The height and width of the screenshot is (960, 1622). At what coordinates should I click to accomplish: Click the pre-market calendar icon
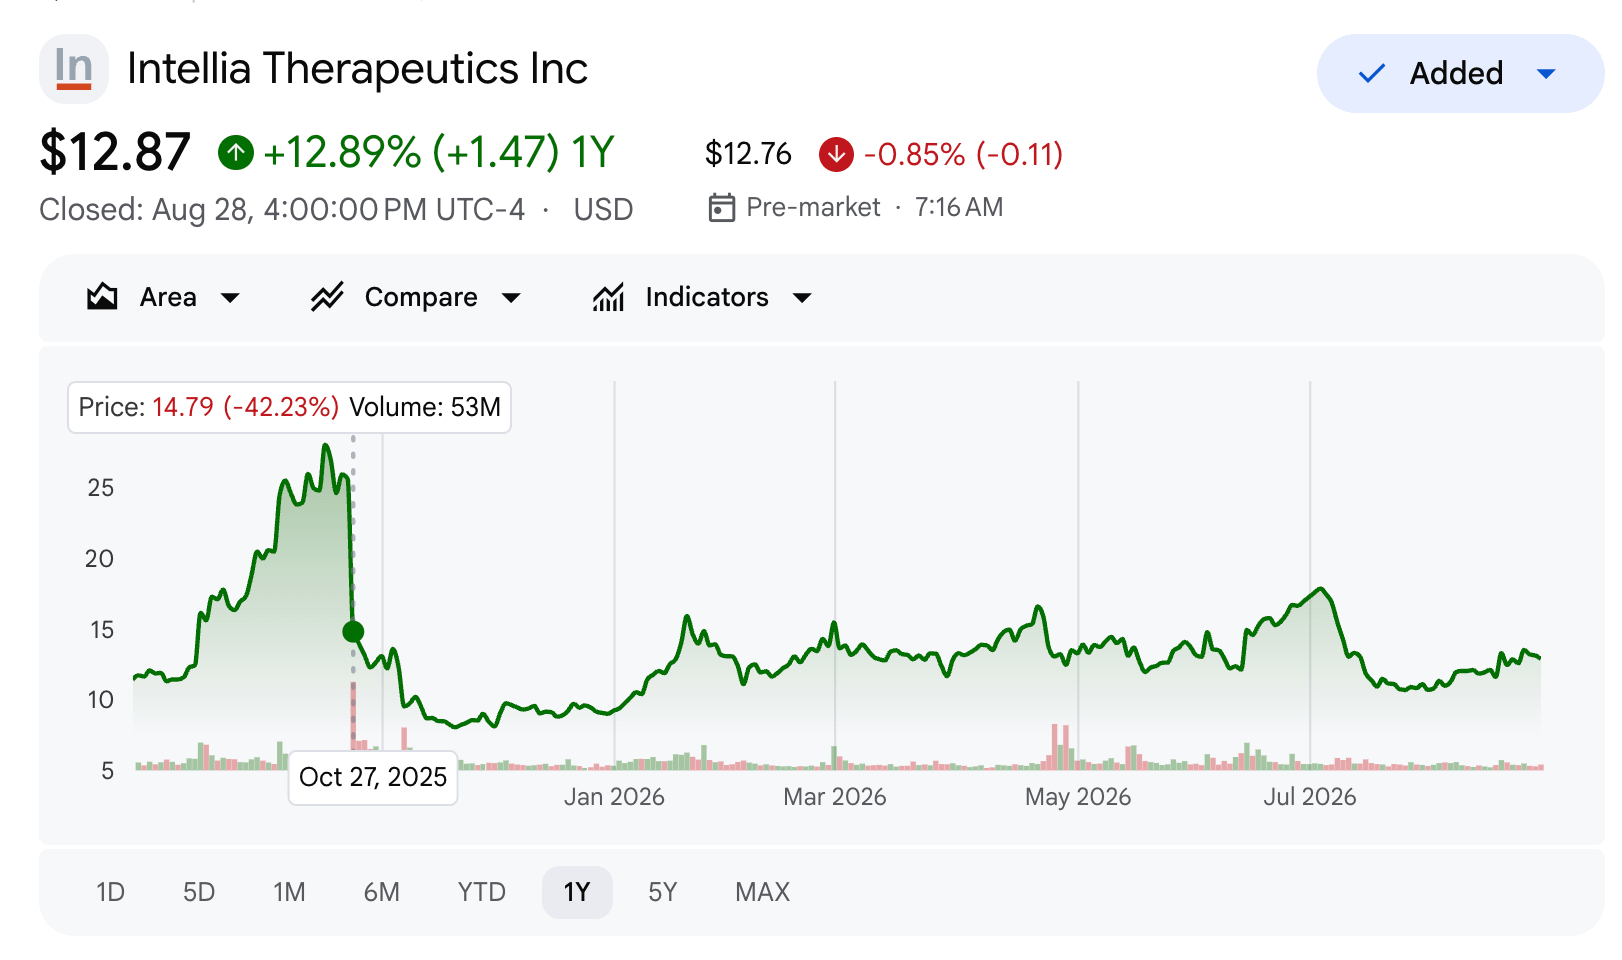[721, 207]
